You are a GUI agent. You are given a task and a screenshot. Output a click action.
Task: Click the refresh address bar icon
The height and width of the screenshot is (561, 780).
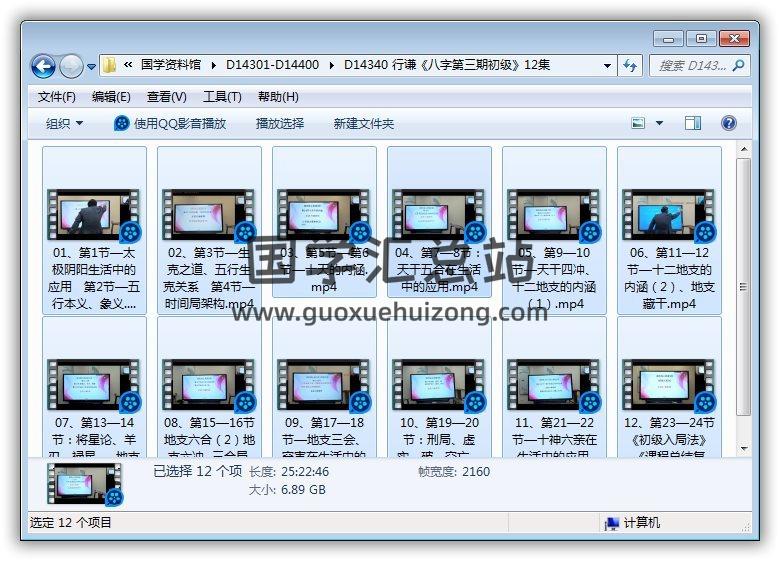pyautogui.click(x=630, y=65)
